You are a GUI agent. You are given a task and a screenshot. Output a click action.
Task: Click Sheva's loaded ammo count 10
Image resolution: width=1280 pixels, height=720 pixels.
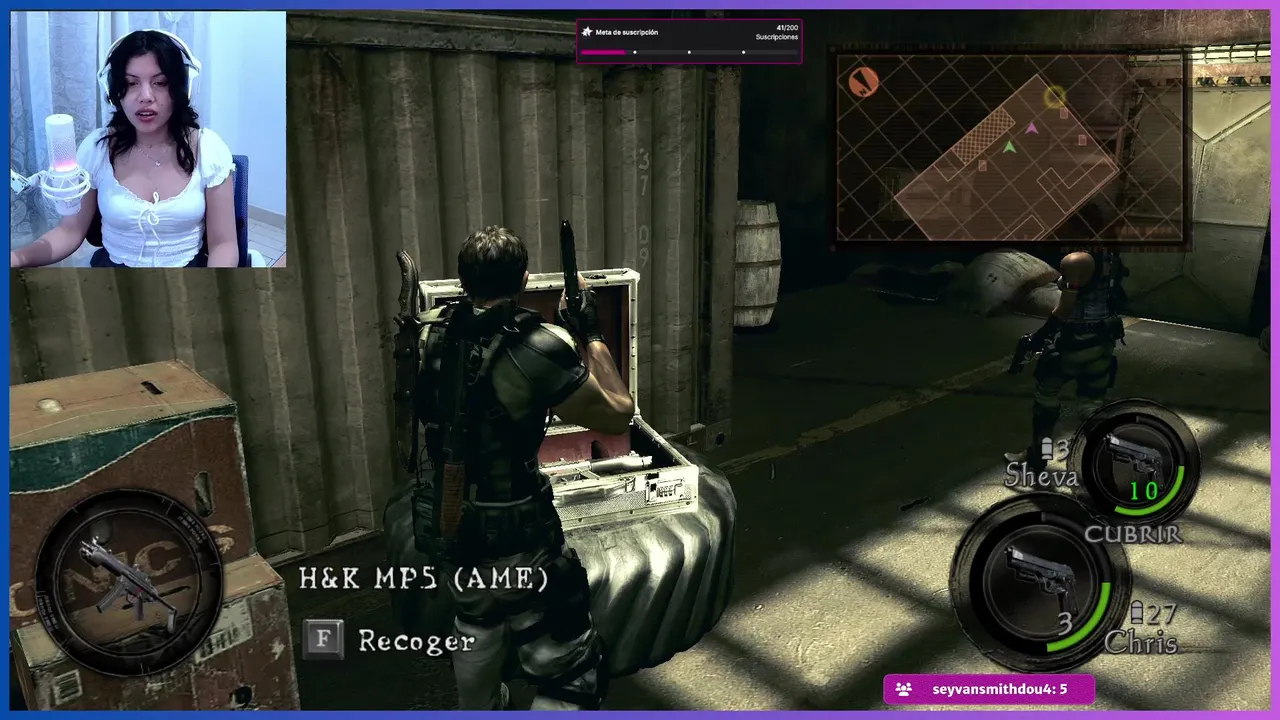(1143, 491)
